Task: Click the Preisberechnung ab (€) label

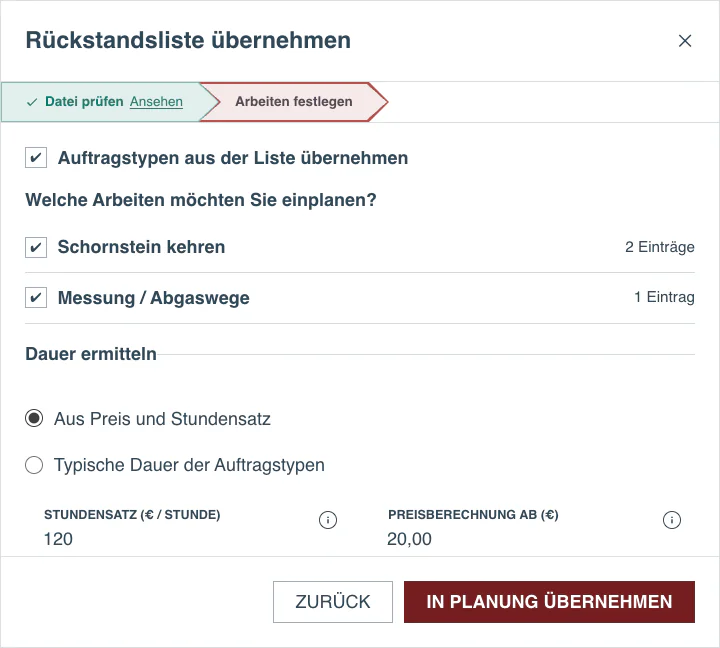Action: (x=473, y=515)
